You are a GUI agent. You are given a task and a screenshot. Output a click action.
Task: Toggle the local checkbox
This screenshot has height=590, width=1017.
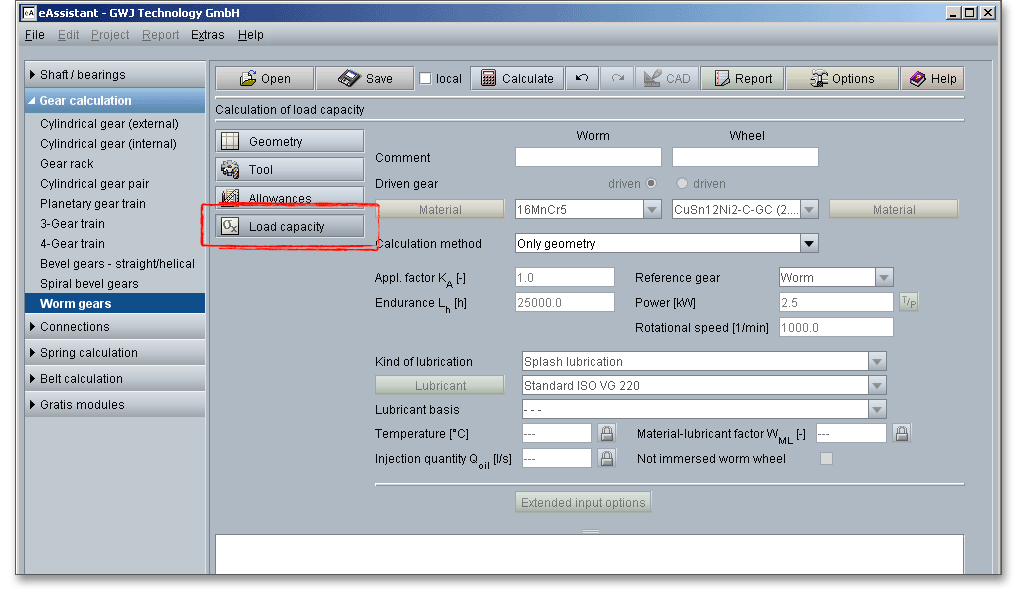(426, 79)
